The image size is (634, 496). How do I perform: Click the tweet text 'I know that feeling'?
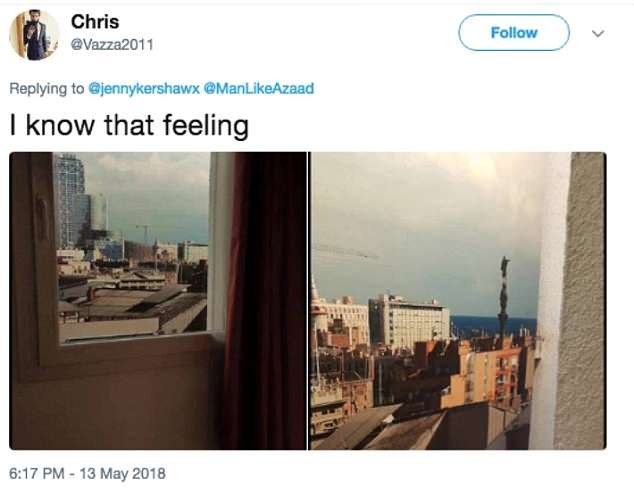[x=129, y=126]
